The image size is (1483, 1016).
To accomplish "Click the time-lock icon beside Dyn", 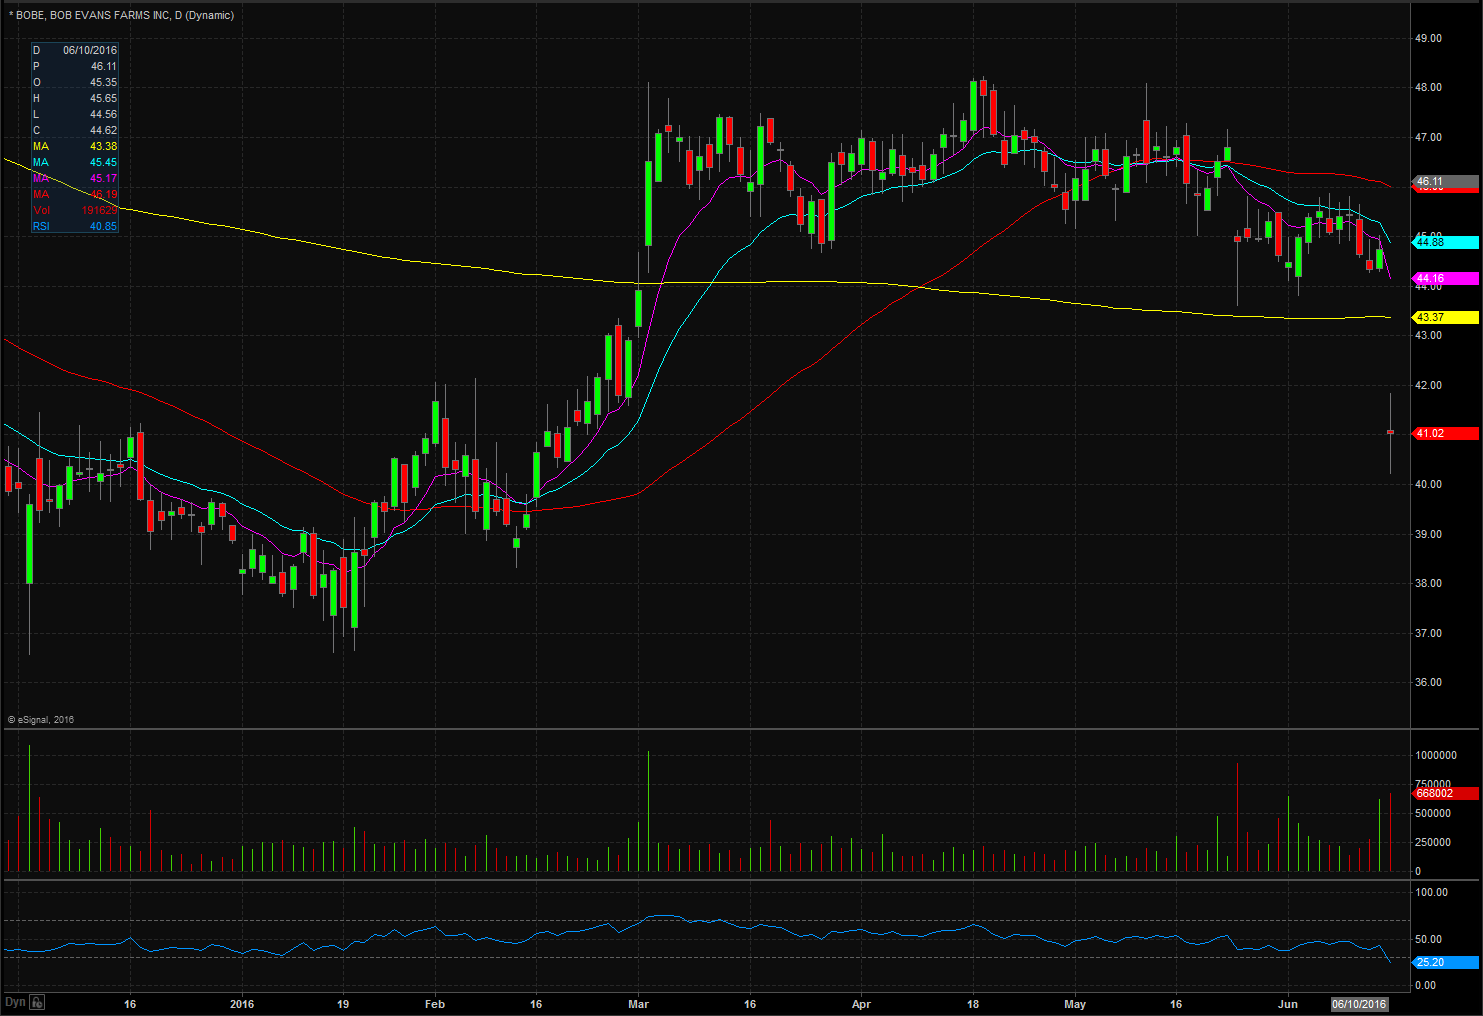I will pyautogui.click(x=37, y=1002).
